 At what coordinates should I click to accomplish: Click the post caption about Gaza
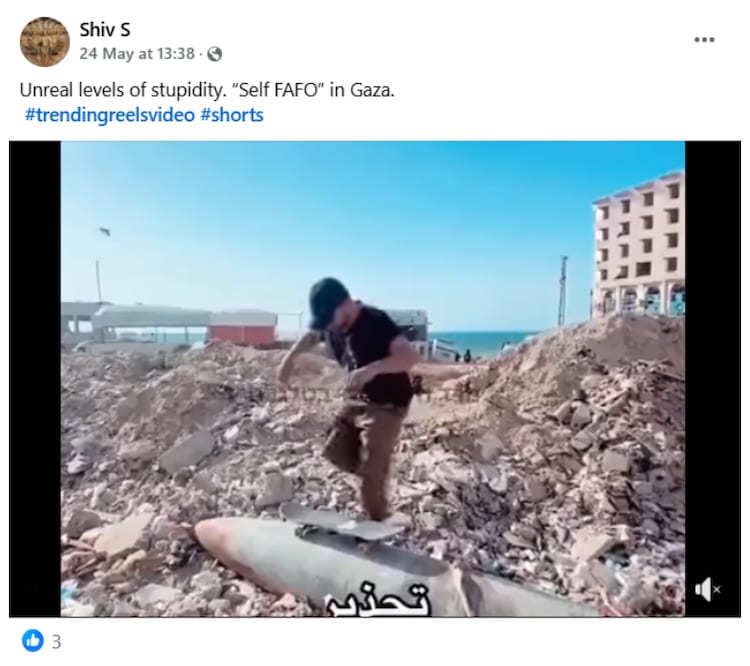coord(207,90)
